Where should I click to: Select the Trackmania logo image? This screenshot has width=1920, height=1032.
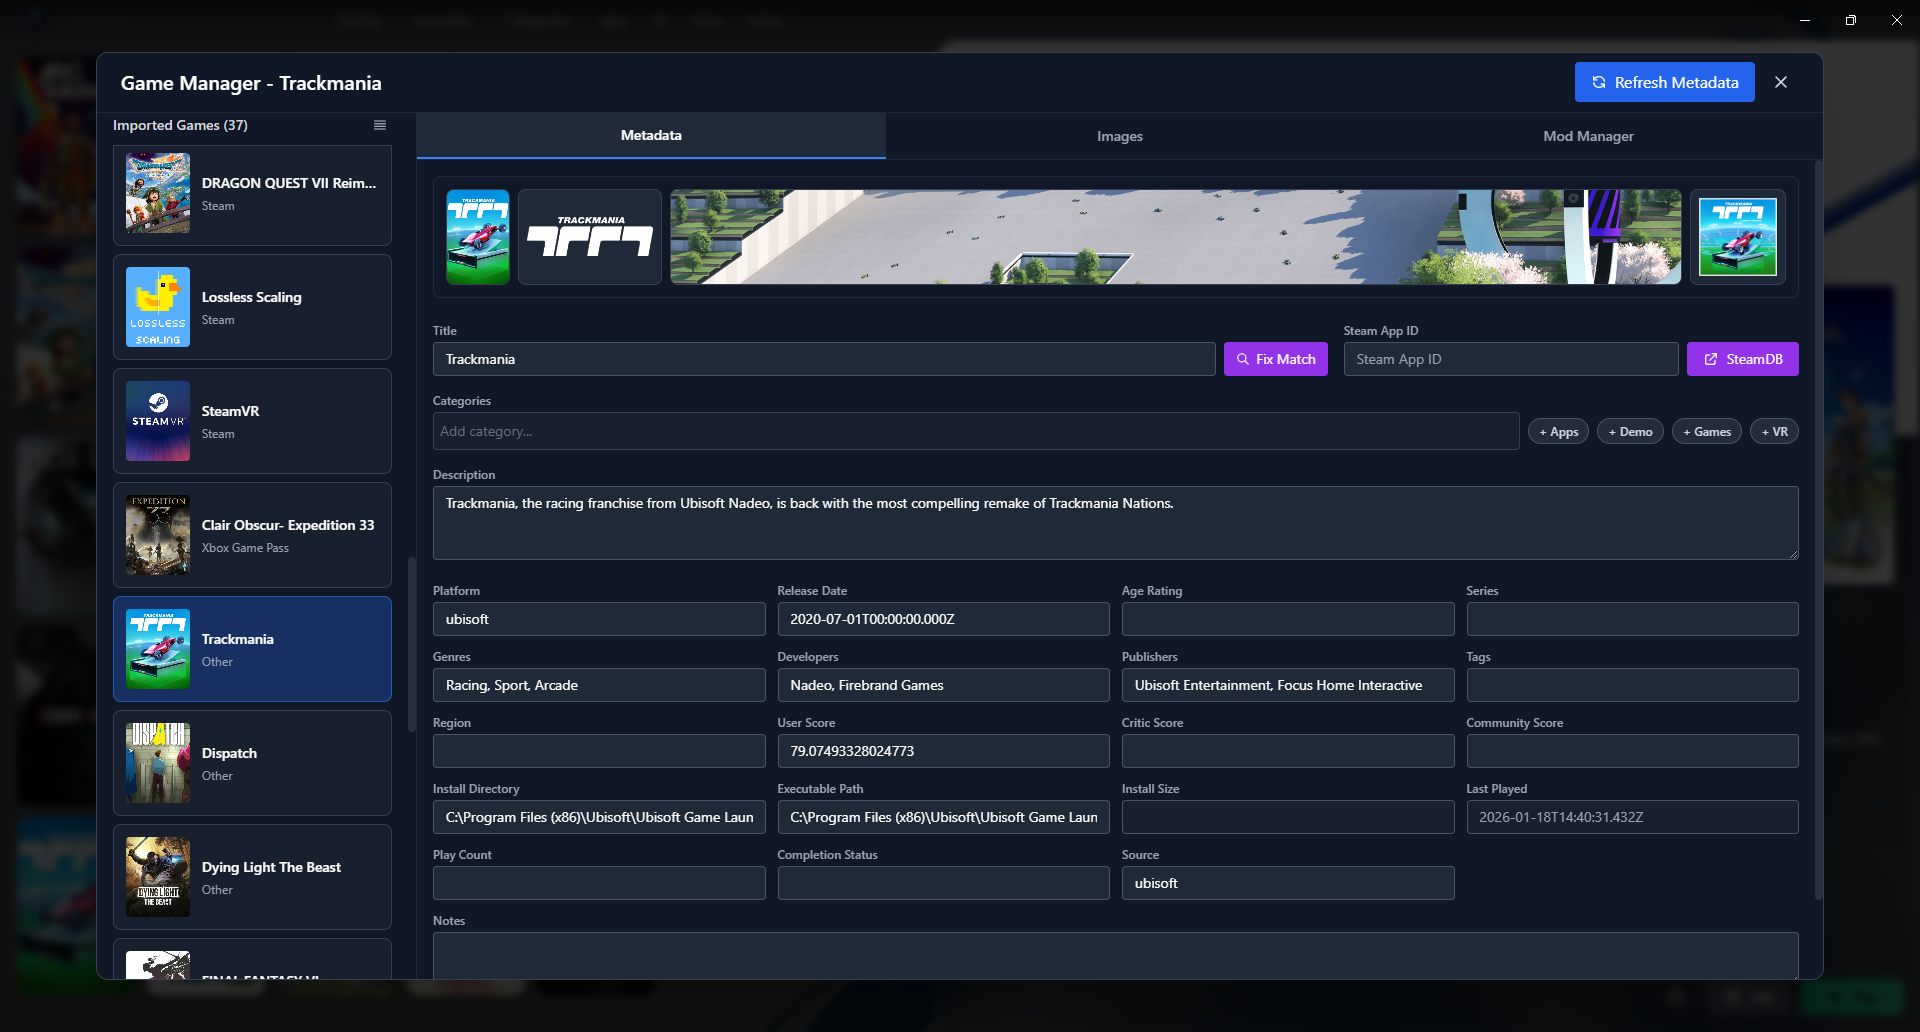tap(589, 237)
